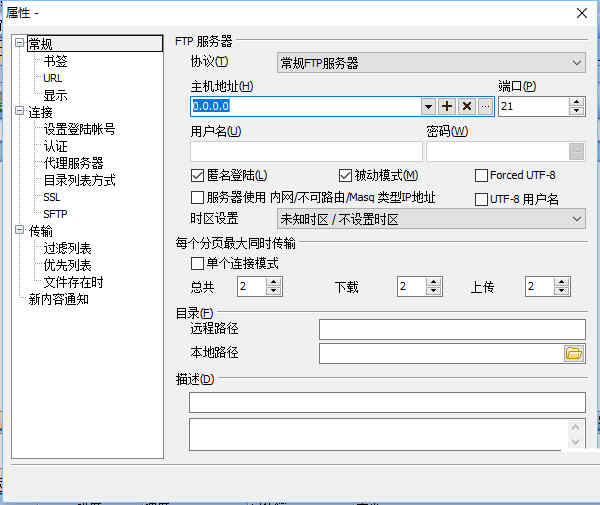Open 文件存在时 settings page

tap(73, 282)
